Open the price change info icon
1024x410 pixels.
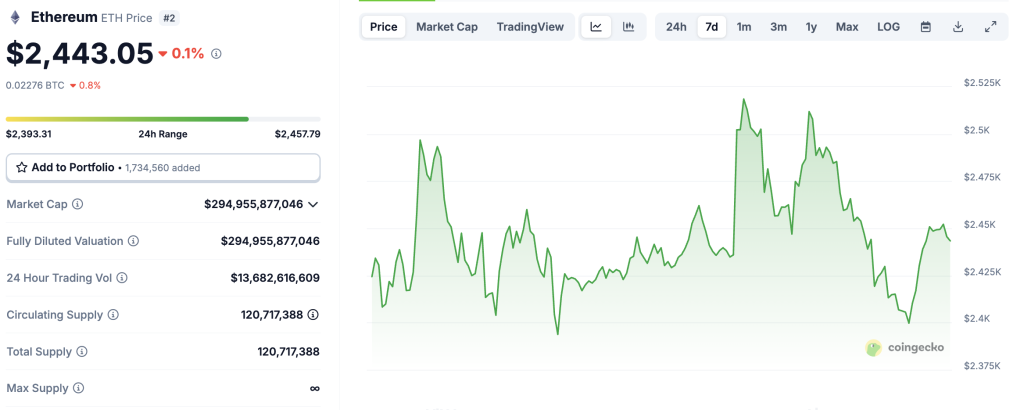point(216,54)
